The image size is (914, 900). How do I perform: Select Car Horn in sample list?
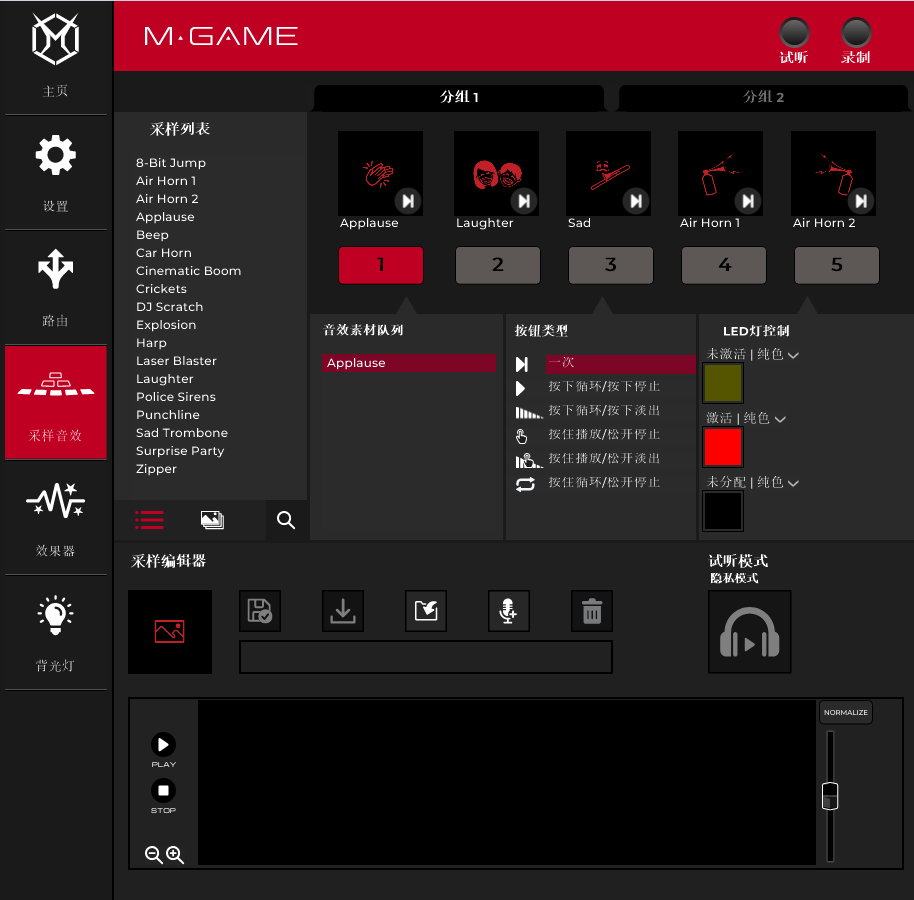coord(164,253)
